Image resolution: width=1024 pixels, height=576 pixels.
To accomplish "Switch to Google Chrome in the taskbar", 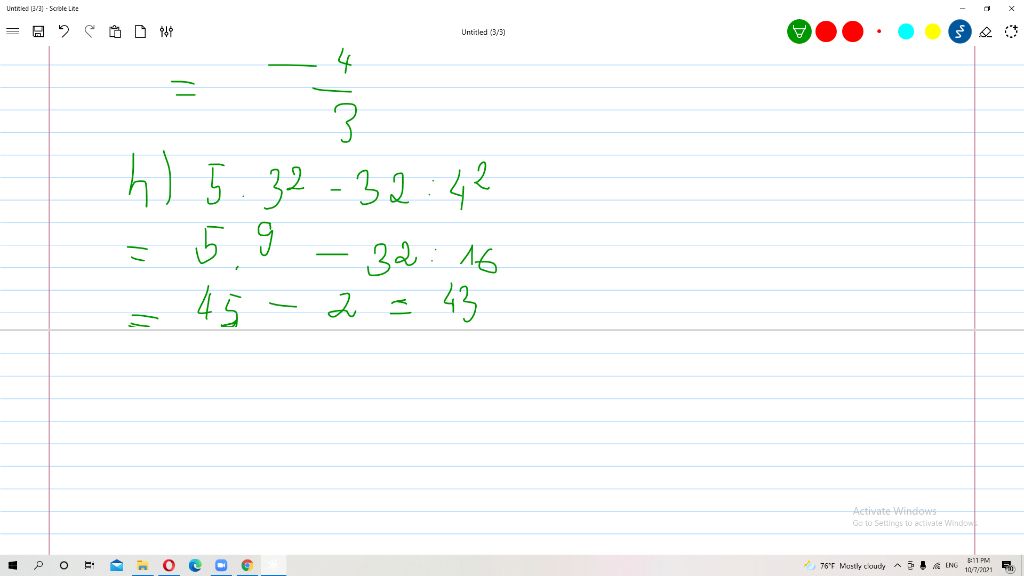I will click(x=247, y=566).
